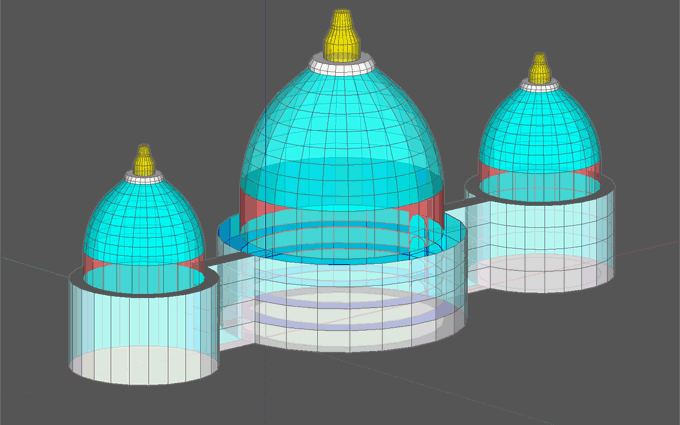This screenshot has width=680, height=425.
Task: Select the yellow finial atop the center dome
Action: point(341,35)
